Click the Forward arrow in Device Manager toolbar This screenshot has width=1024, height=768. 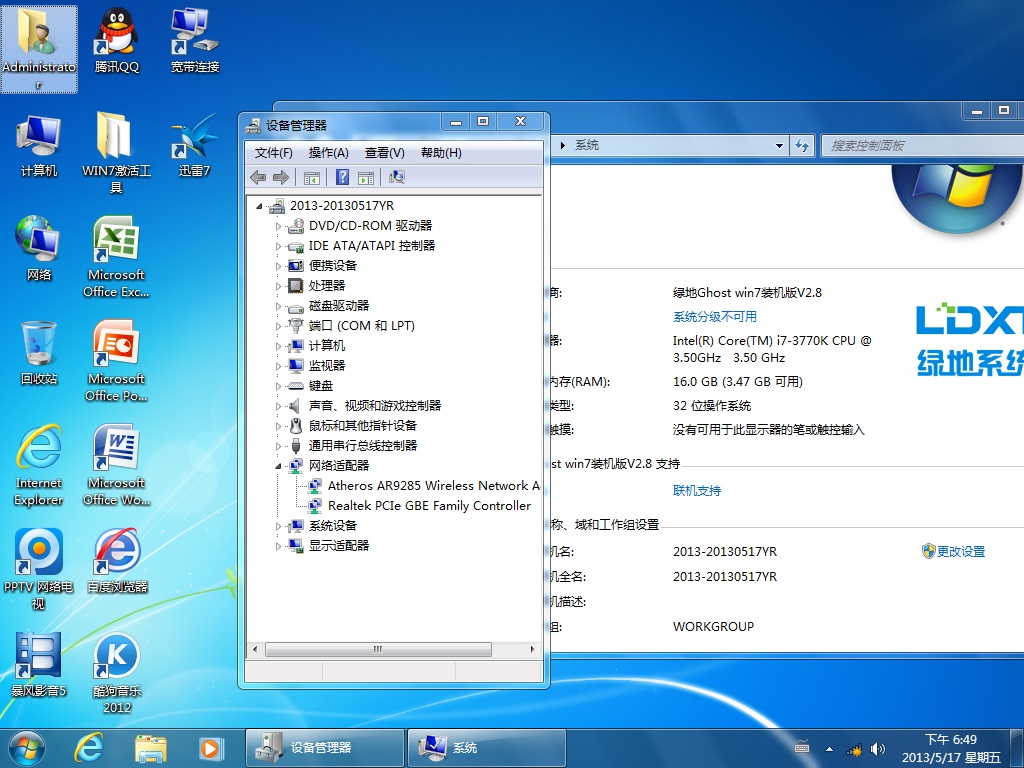tap(281, 177)
